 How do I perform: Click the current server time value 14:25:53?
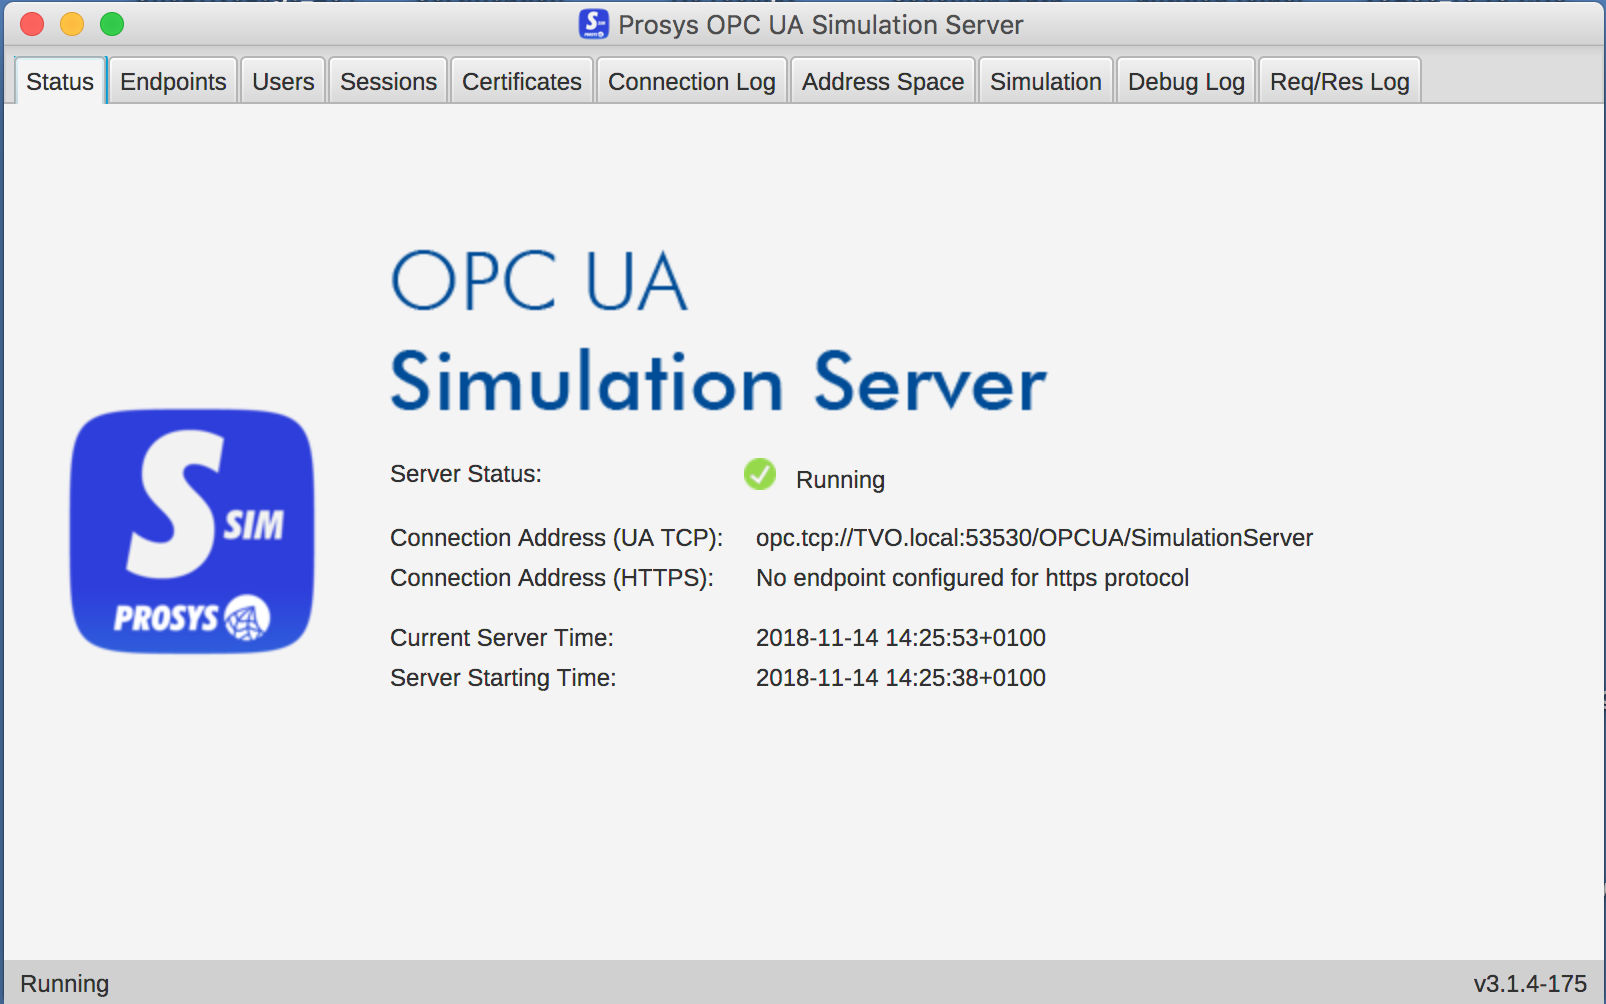coord(900,638)
